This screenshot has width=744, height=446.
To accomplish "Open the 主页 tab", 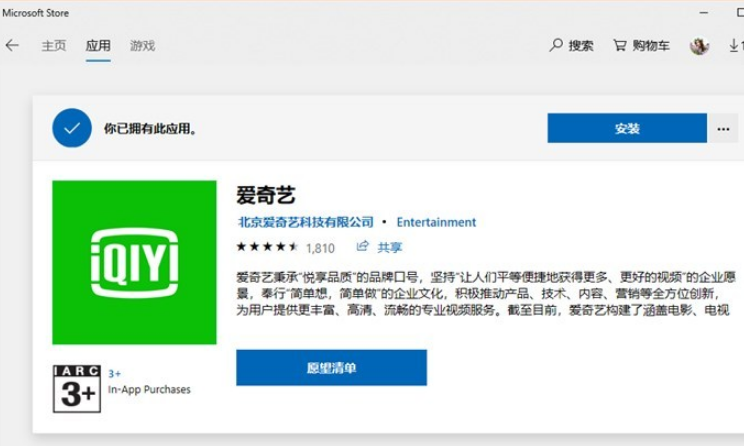I will click(54, 46).
